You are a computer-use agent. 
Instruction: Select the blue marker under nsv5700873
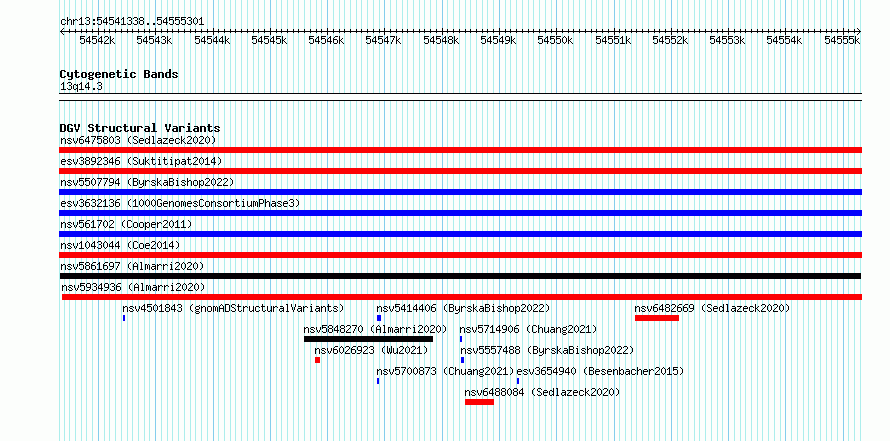[378, 381]
